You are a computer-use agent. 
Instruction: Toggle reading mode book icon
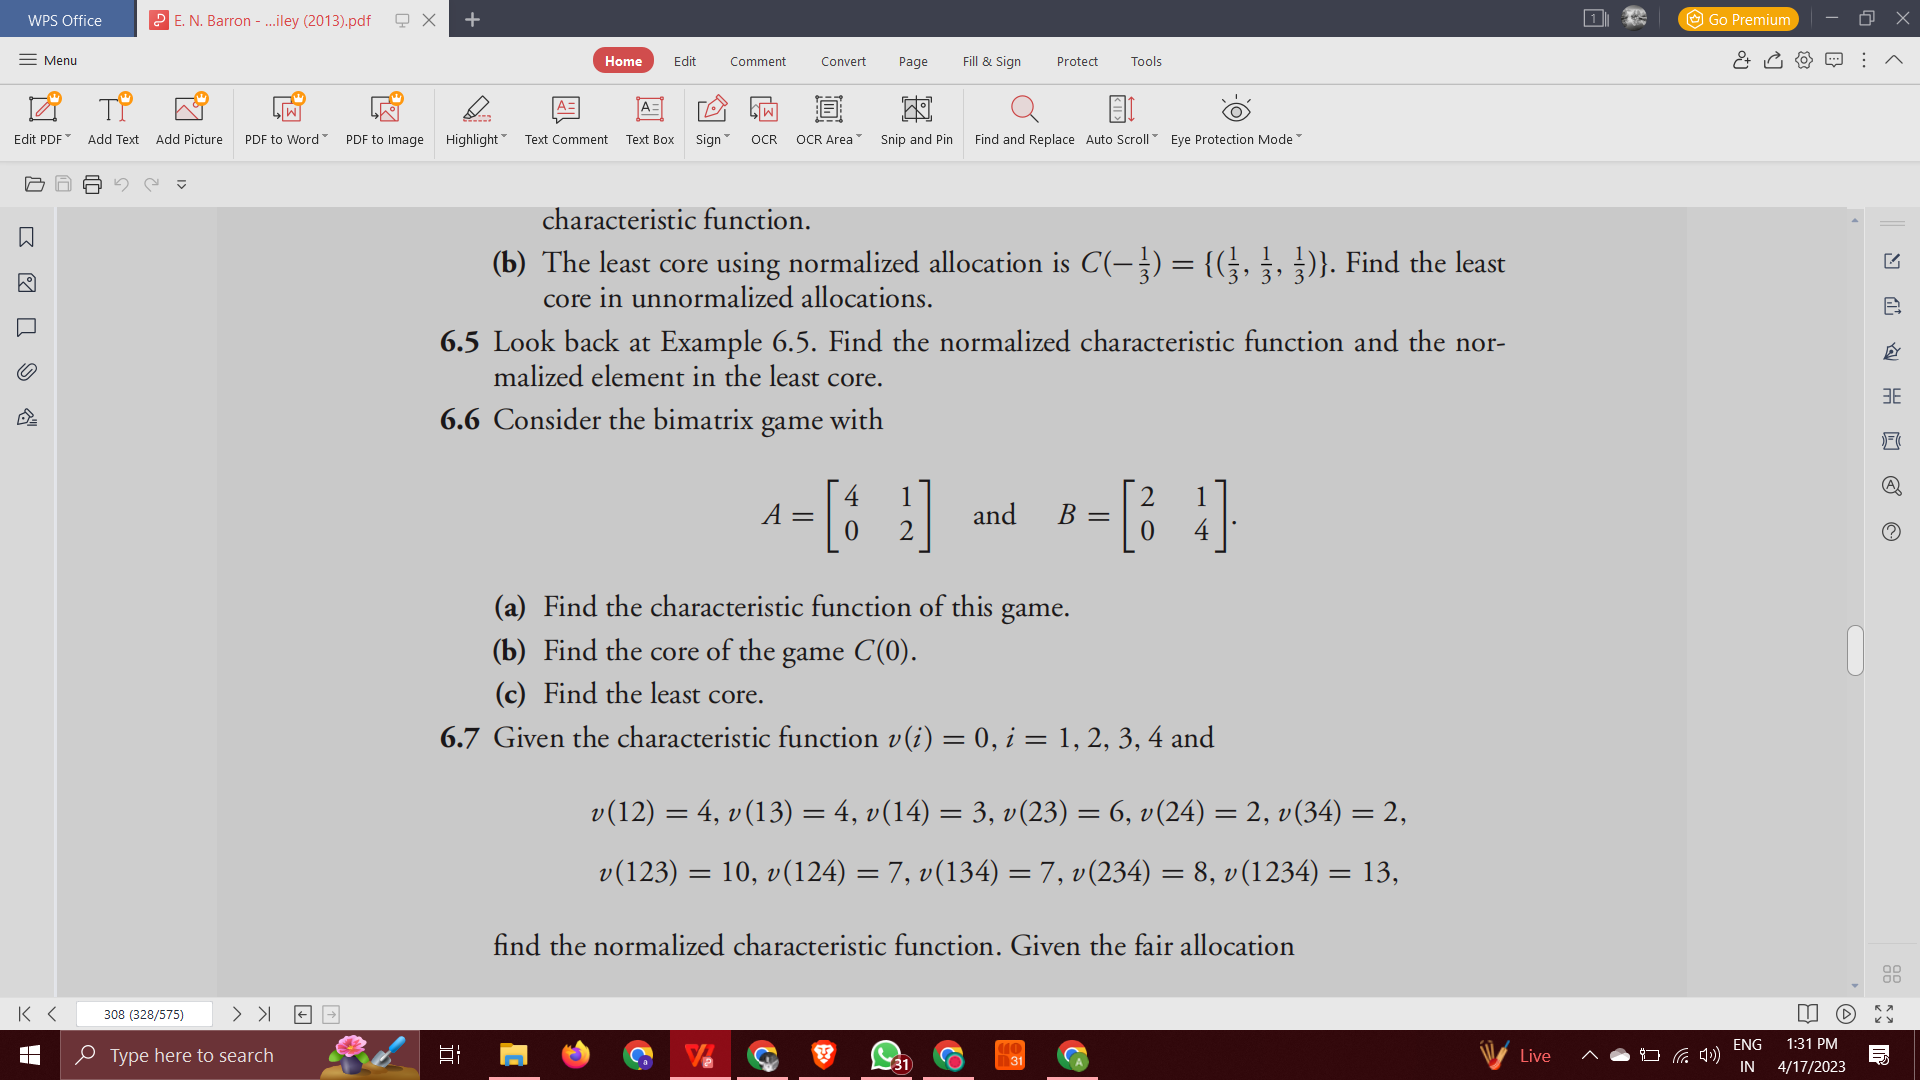click(x=1807, y=1014)
